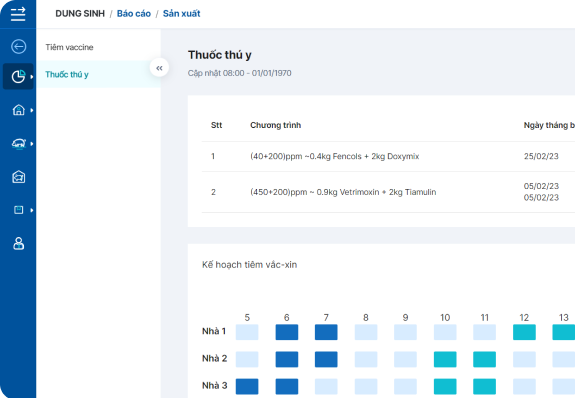Expand submenu arrow beside pig icon
Viewport: 575px width, 398px height.
click(32, 144)
